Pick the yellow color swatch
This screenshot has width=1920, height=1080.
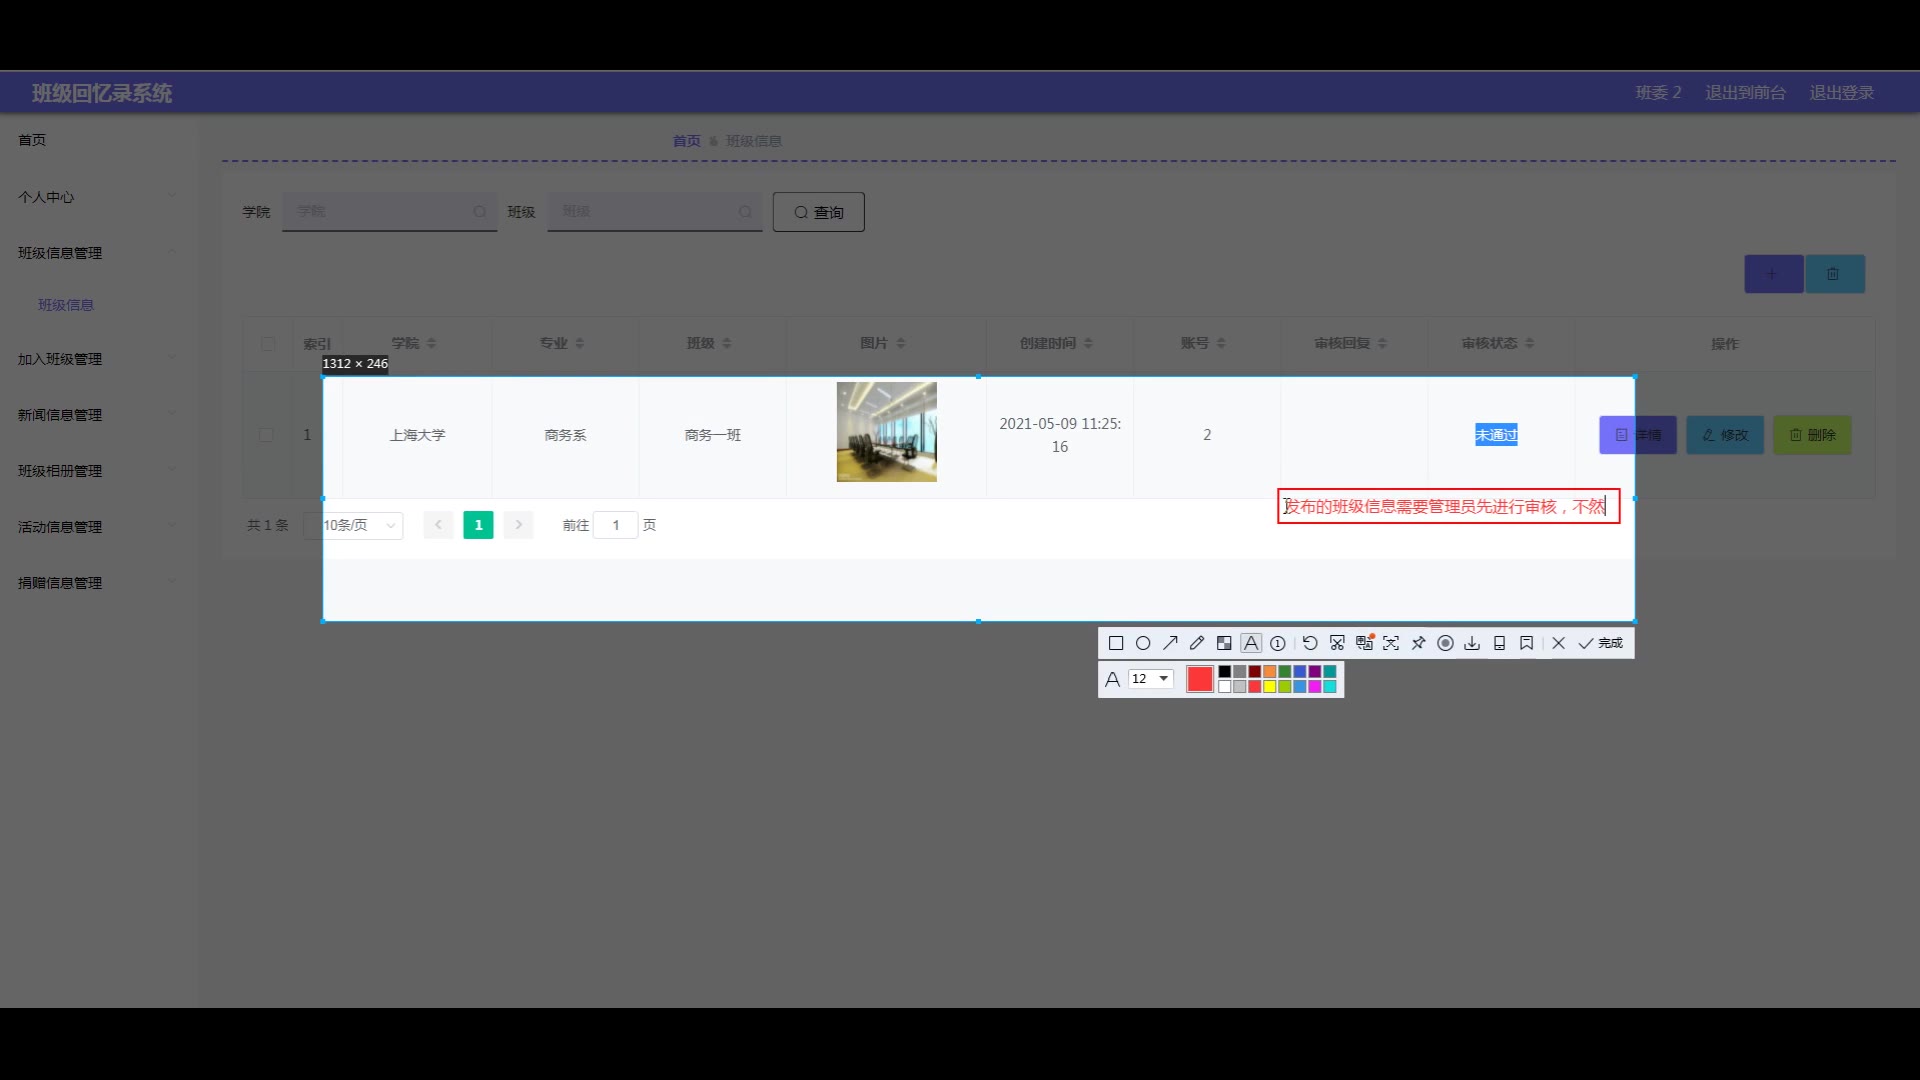pos(1270,687)
